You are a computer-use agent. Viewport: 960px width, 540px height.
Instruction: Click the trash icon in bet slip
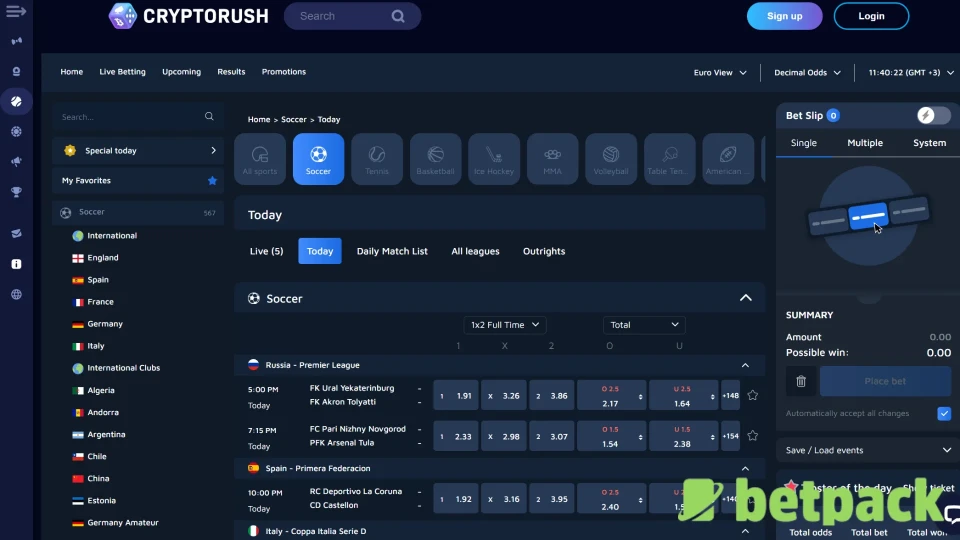(x=801, y=381)
